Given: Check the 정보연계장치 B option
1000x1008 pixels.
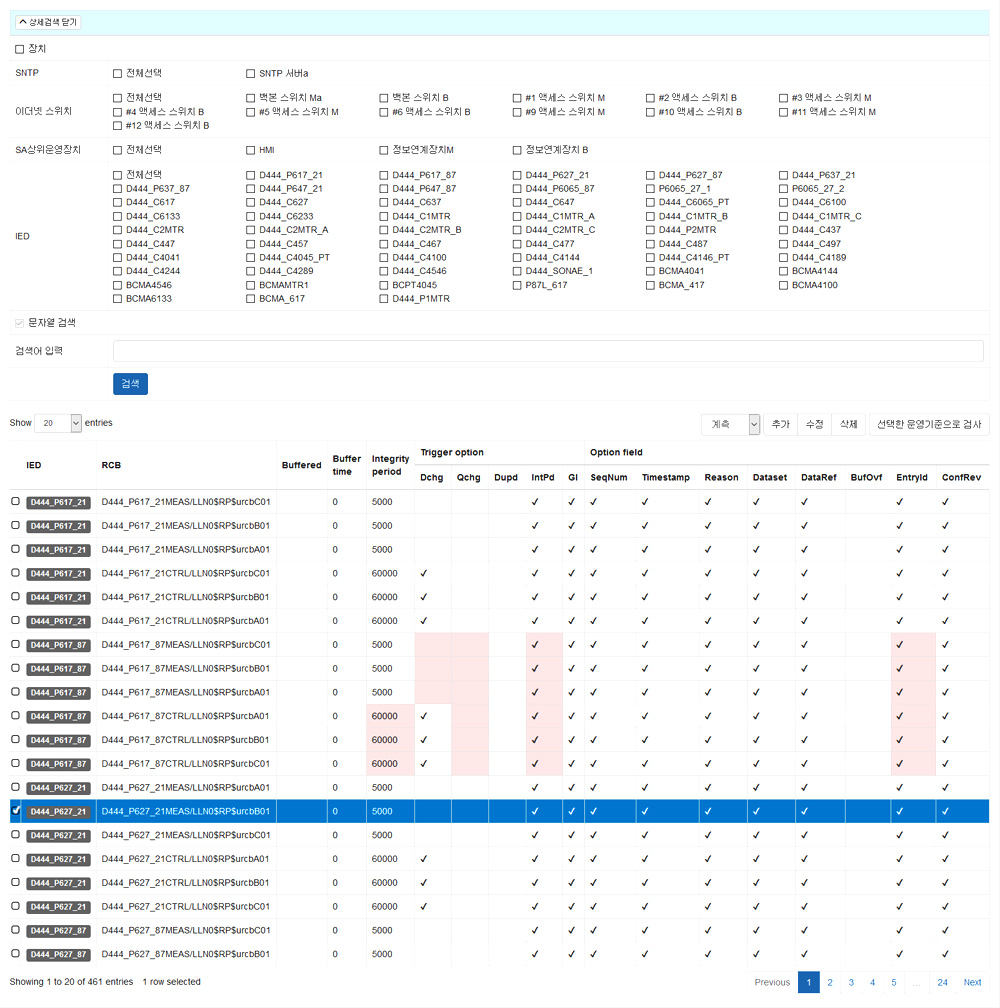Looking at the screenshot, I should [517, 150].
